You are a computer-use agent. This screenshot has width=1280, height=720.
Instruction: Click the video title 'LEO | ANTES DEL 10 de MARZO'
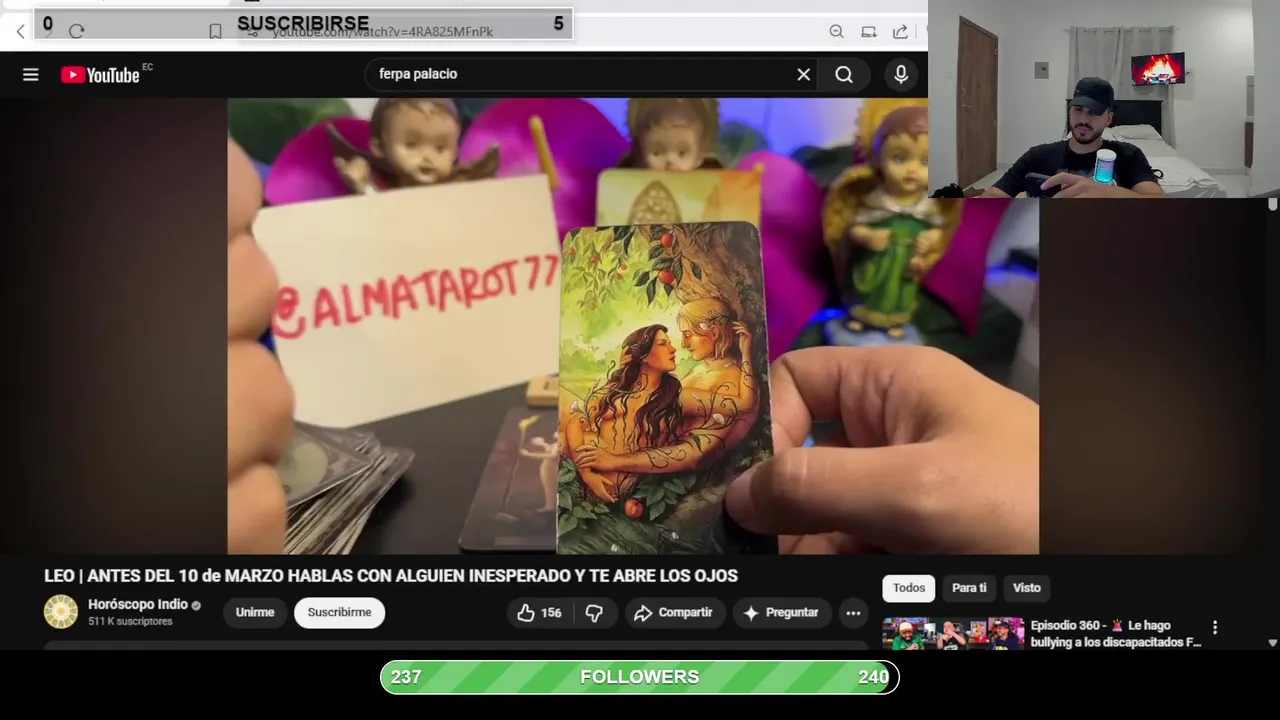pos(391,576)
